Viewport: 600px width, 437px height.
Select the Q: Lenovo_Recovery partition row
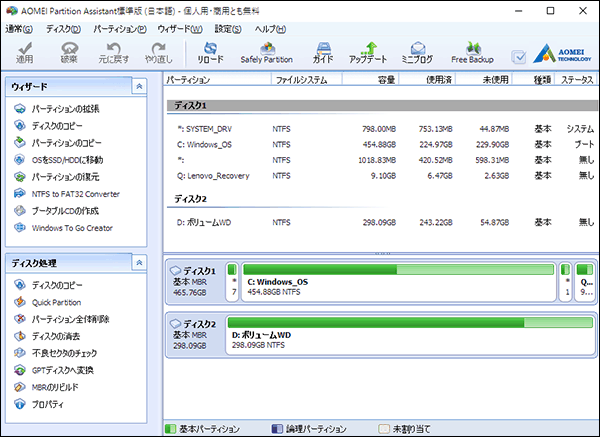383,176
